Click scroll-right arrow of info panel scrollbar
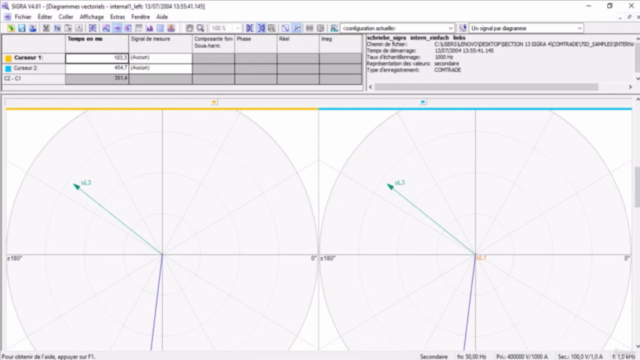640x360 pixels. 630,87
